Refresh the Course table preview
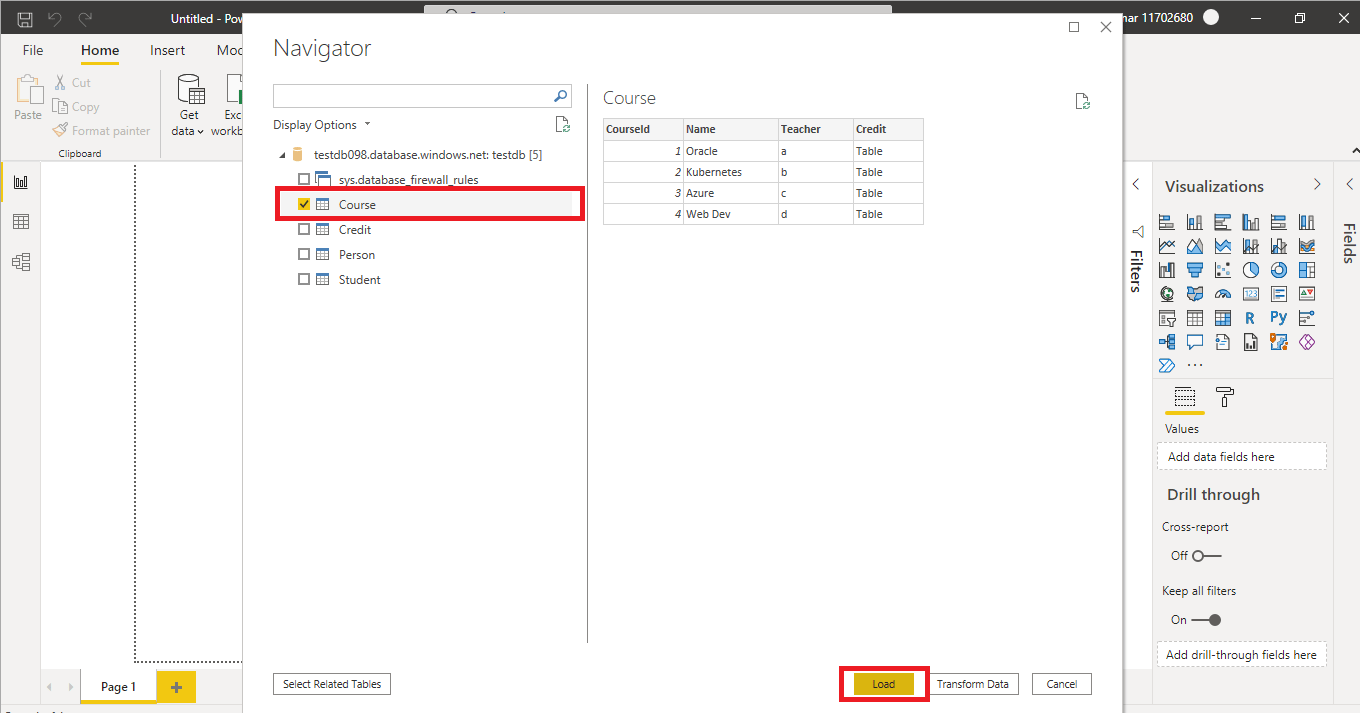Image resolution: width=1360 pixels, height=713 pixels. tap(1082, 100)
